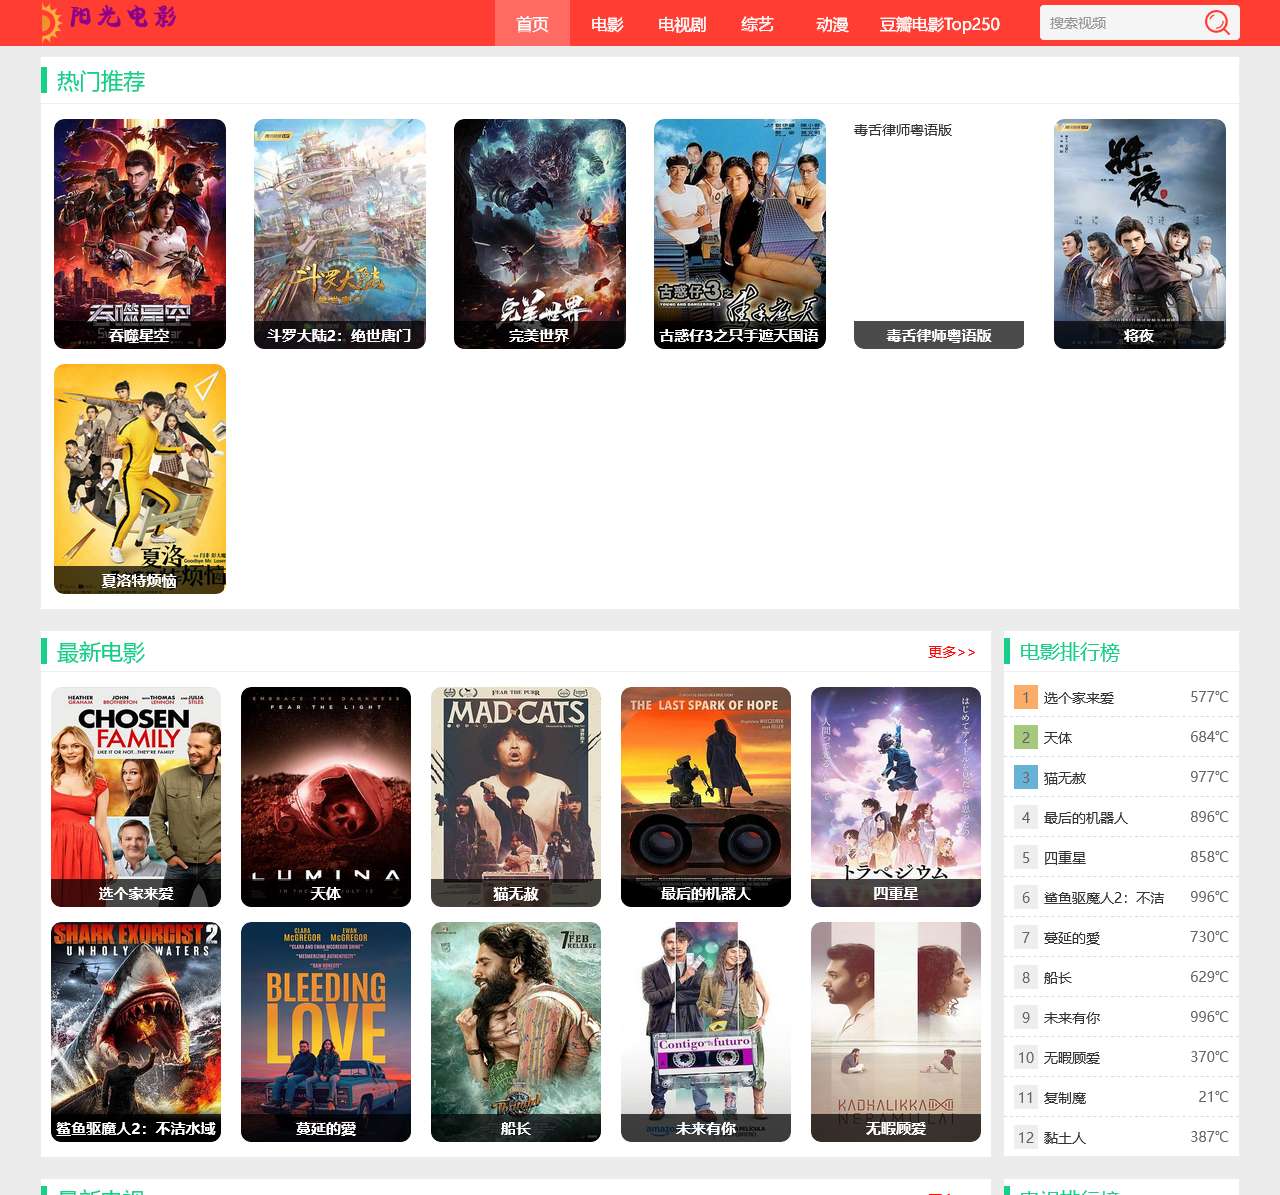Open 古惑仔3之只手遮天国语 poster

[x=740, y=234]
